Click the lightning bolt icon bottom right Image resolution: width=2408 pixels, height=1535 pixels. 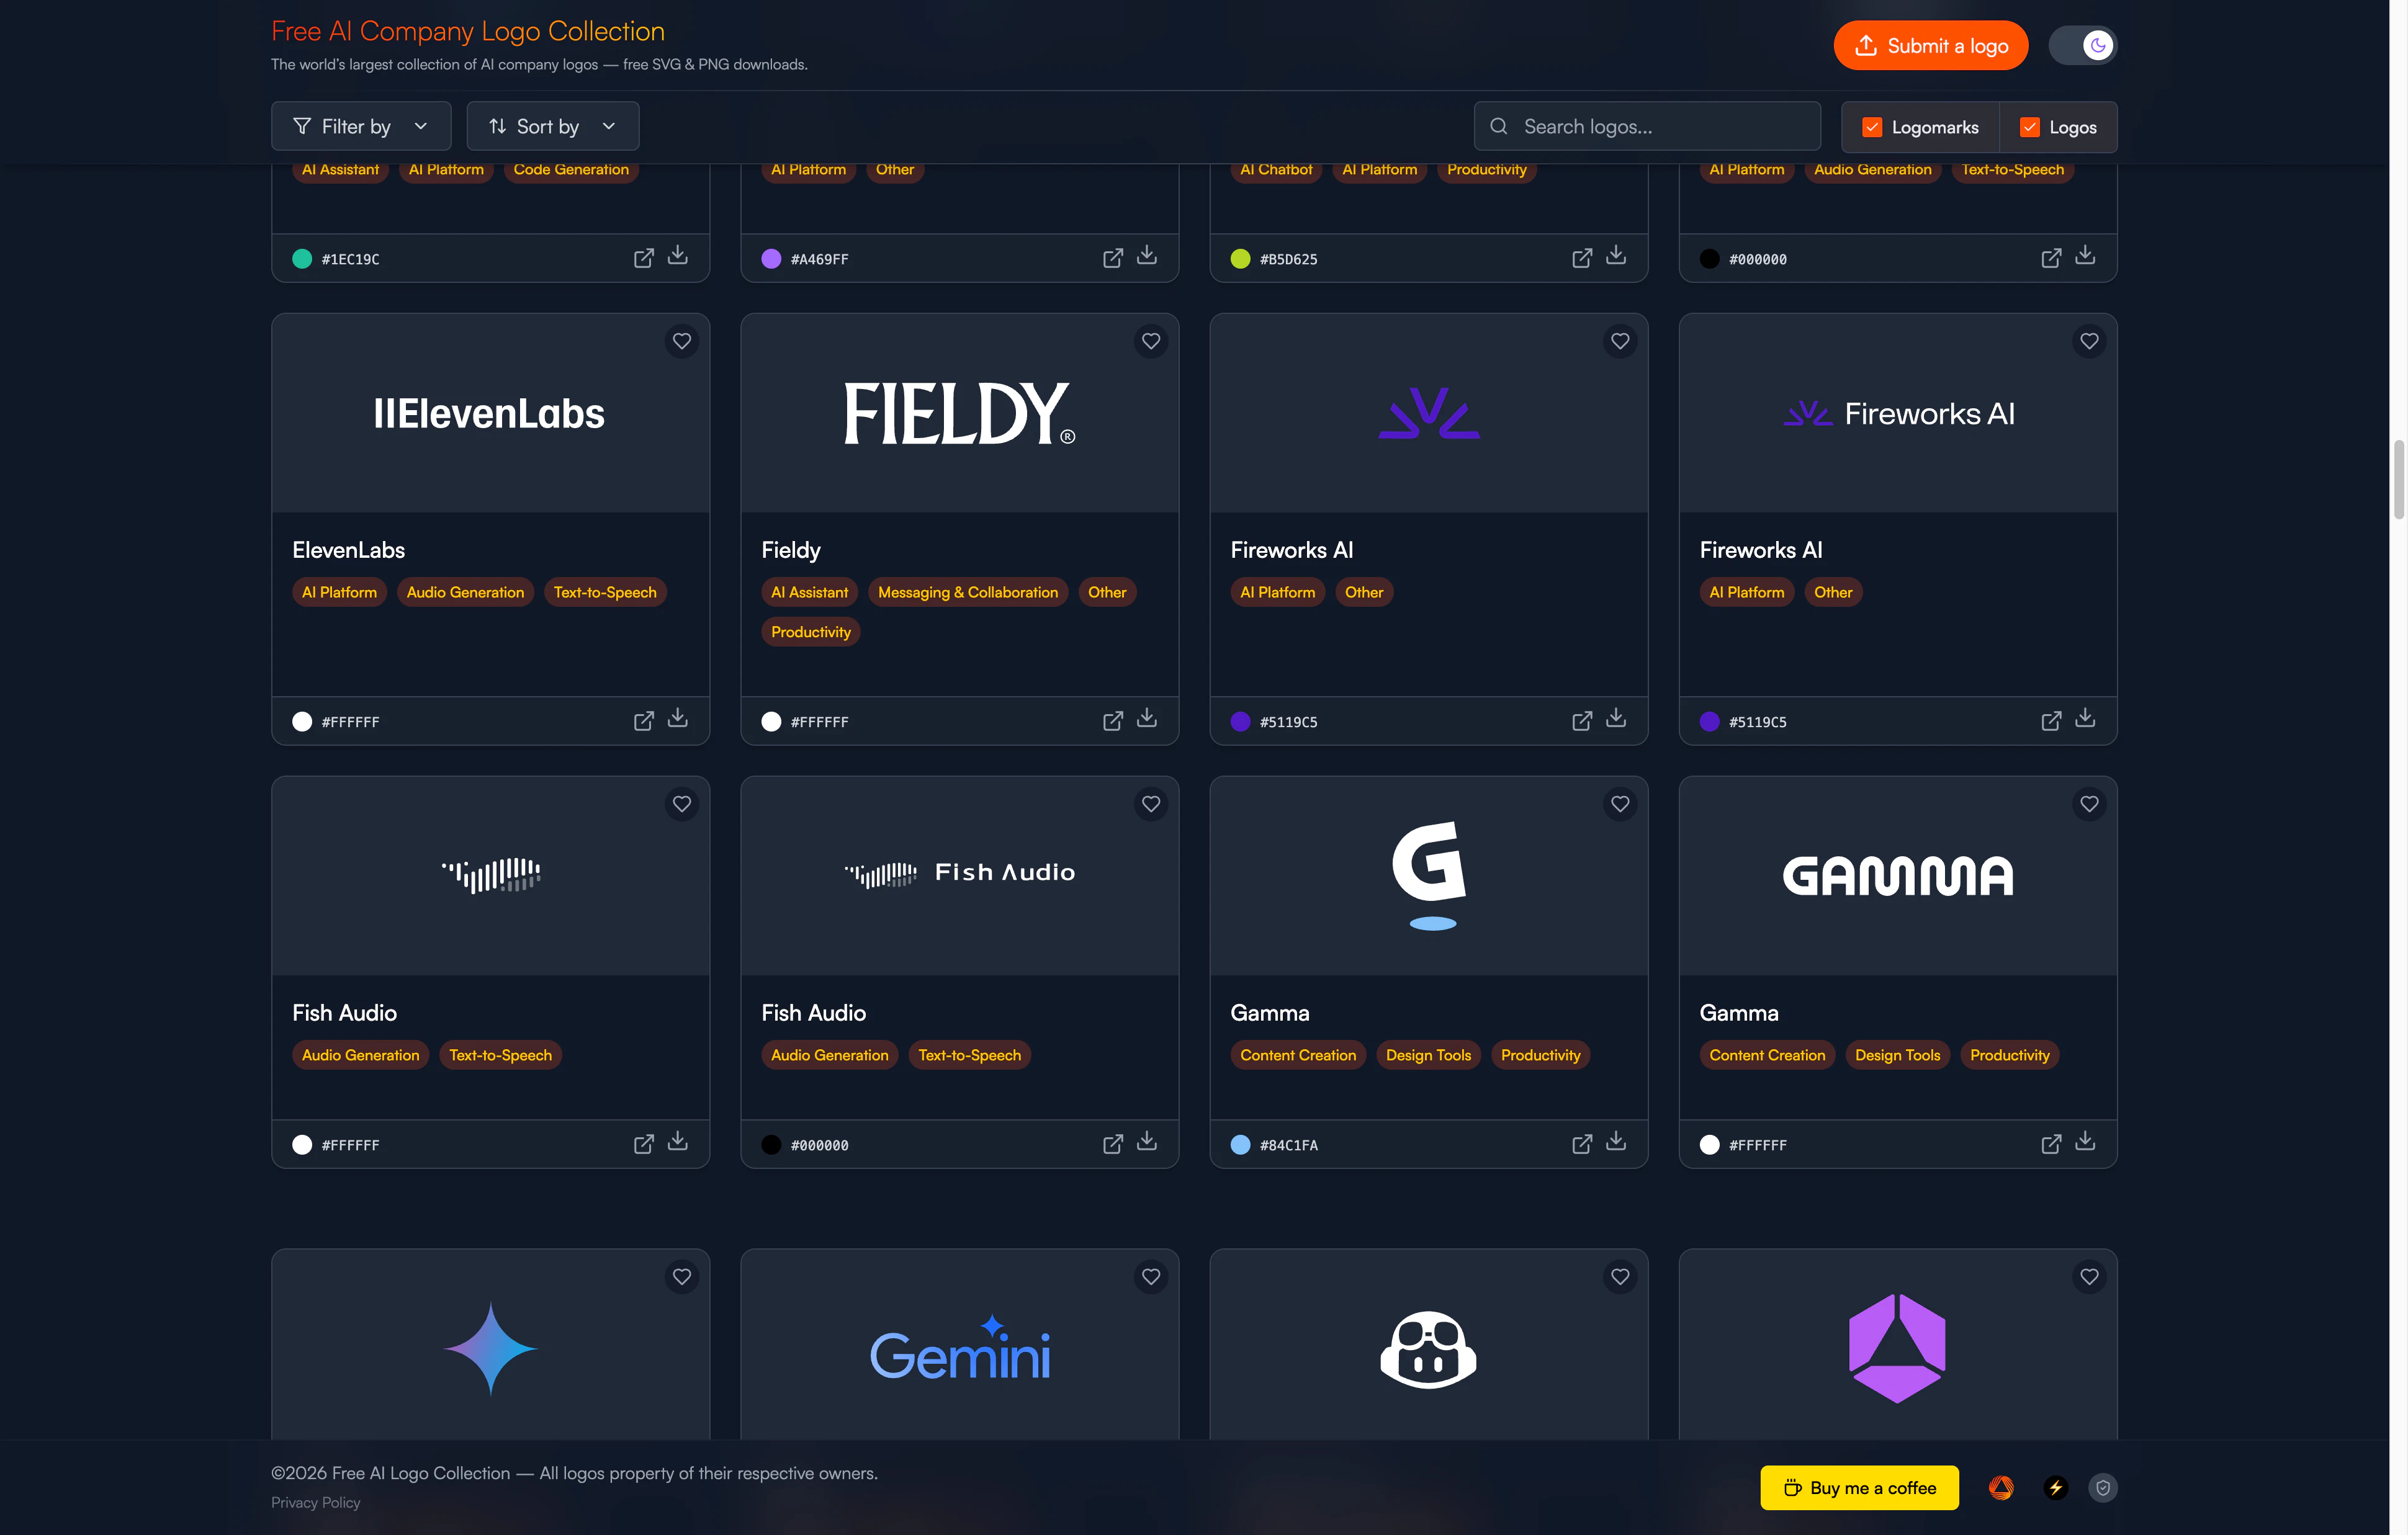[x=2055, y=1487]
